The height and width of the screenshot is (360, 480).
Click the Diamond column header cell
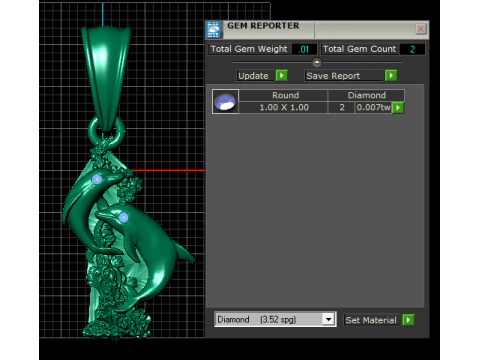[366, 95]
